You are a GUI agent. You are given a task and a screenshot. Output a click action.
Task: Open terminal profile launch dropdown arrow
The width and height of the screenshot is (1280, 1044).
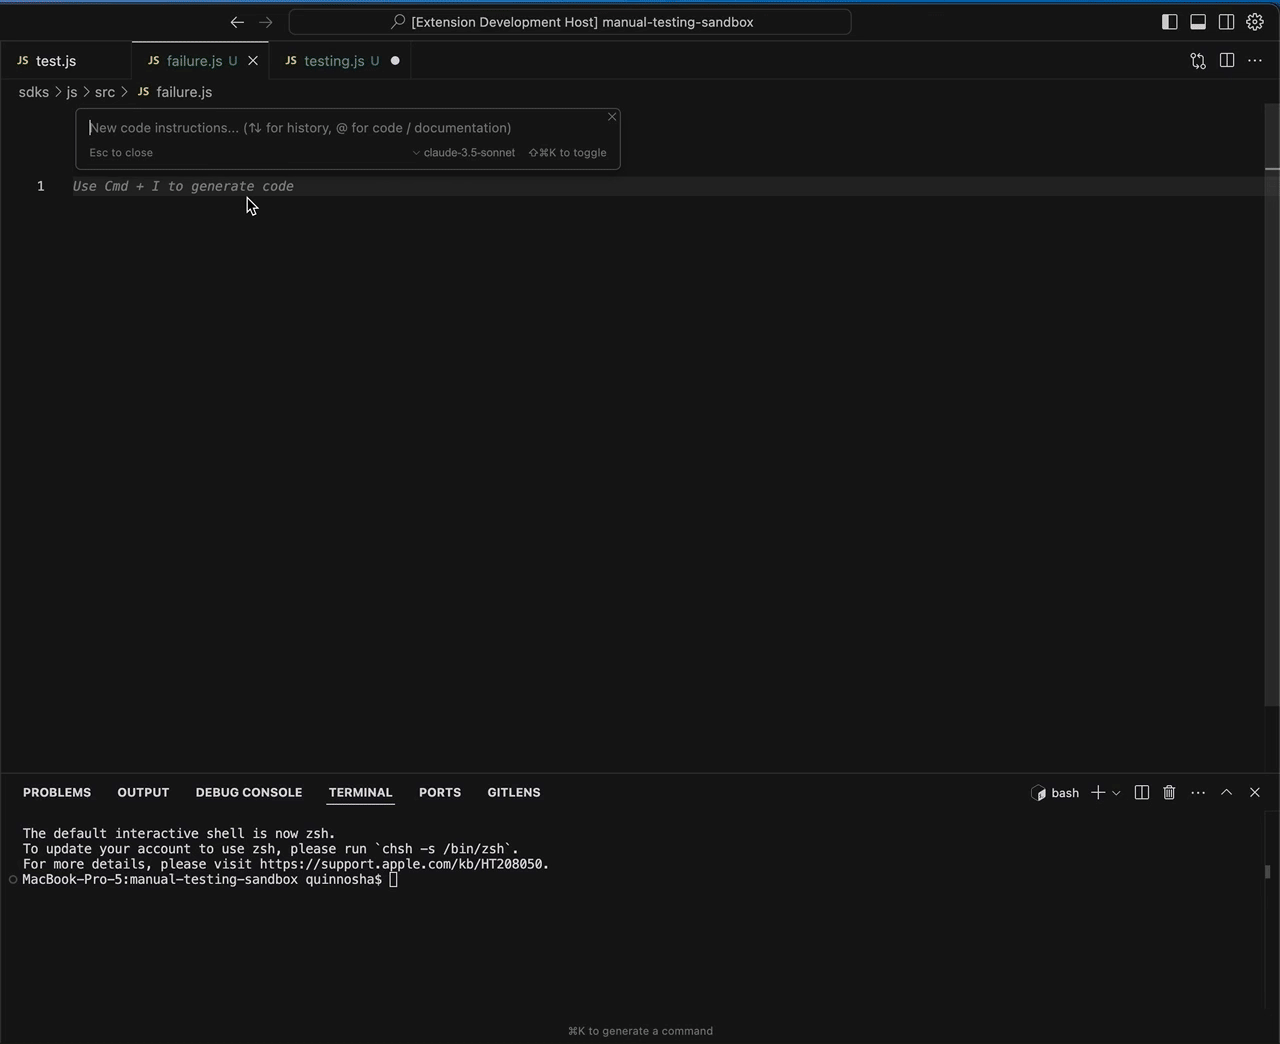(x=1116, y=792)
